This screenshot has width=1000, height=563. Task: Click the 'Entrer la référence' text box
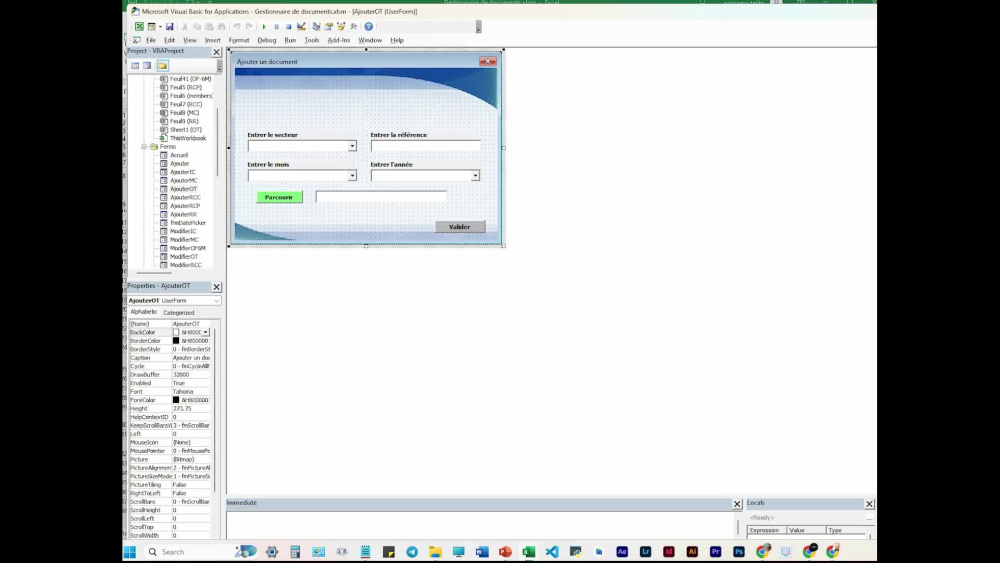click(x=425, y=146)
